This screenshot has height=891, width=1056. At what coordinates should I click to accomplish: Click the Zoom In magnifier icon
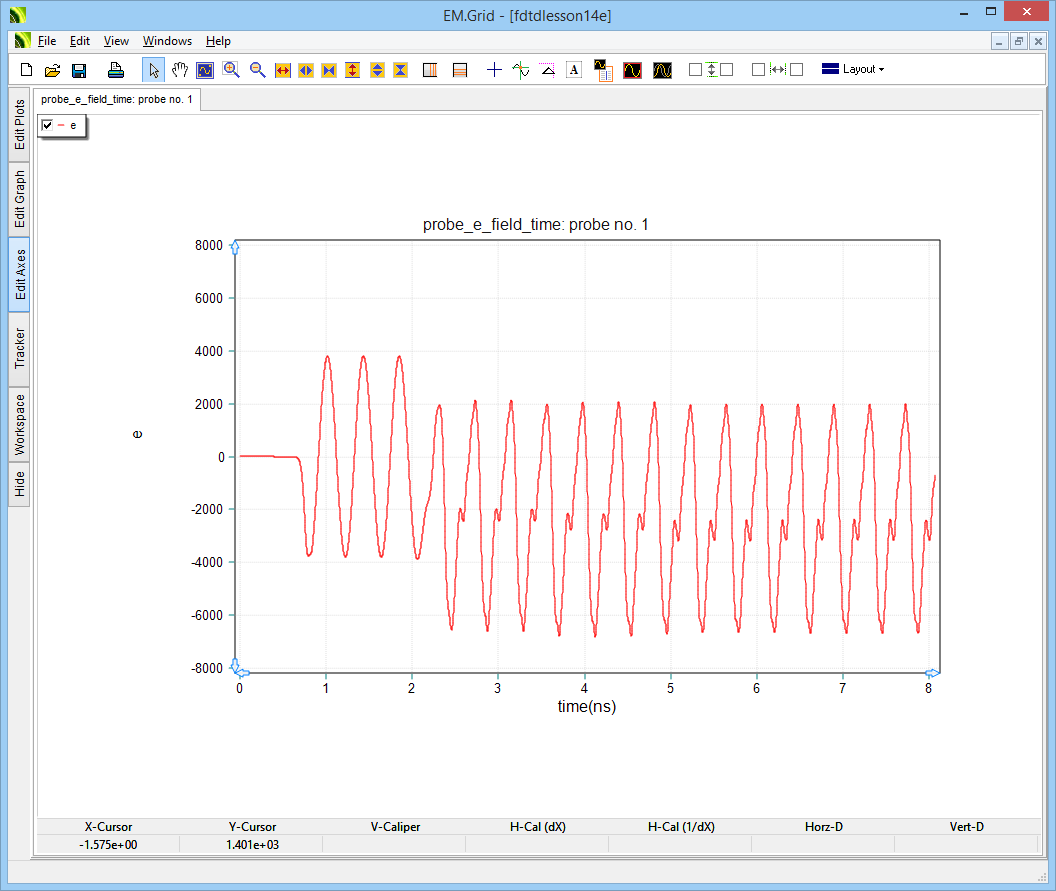[x=232, y=70]
